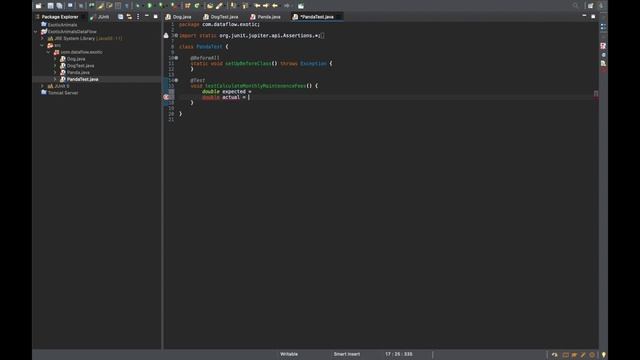Image resolution: width=640 pixels, height=360 pixels.
Task: Expand DogTest.java in tree
Action: [x=55, y=66]
